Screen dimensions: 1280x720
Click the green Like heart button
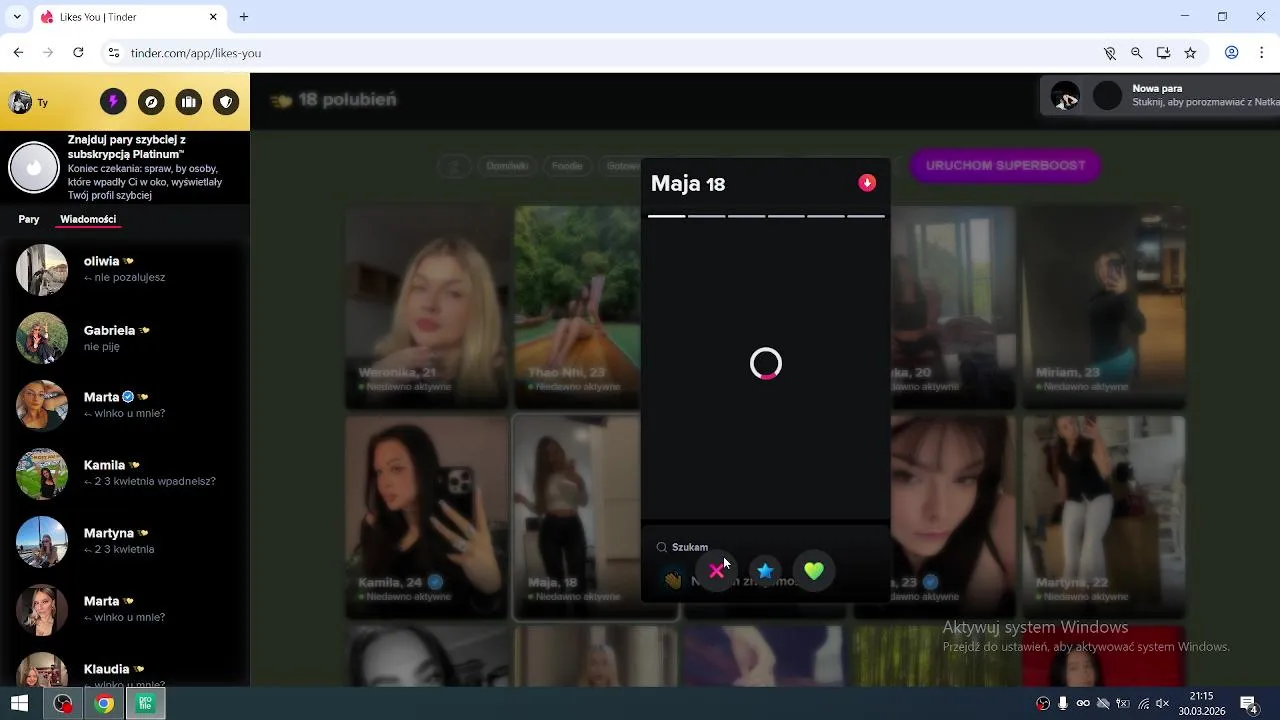(x=814, y=571)
